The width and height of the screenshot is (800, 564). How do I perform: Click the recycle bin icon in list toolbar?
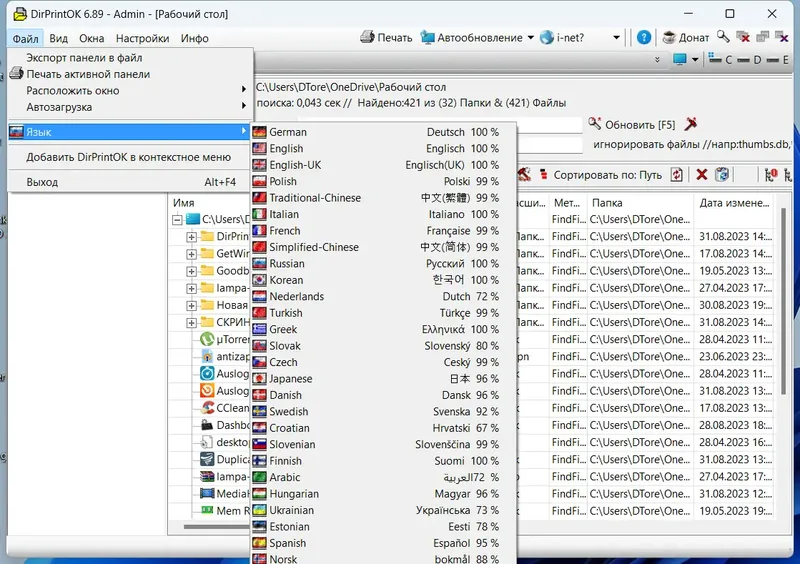721,175
